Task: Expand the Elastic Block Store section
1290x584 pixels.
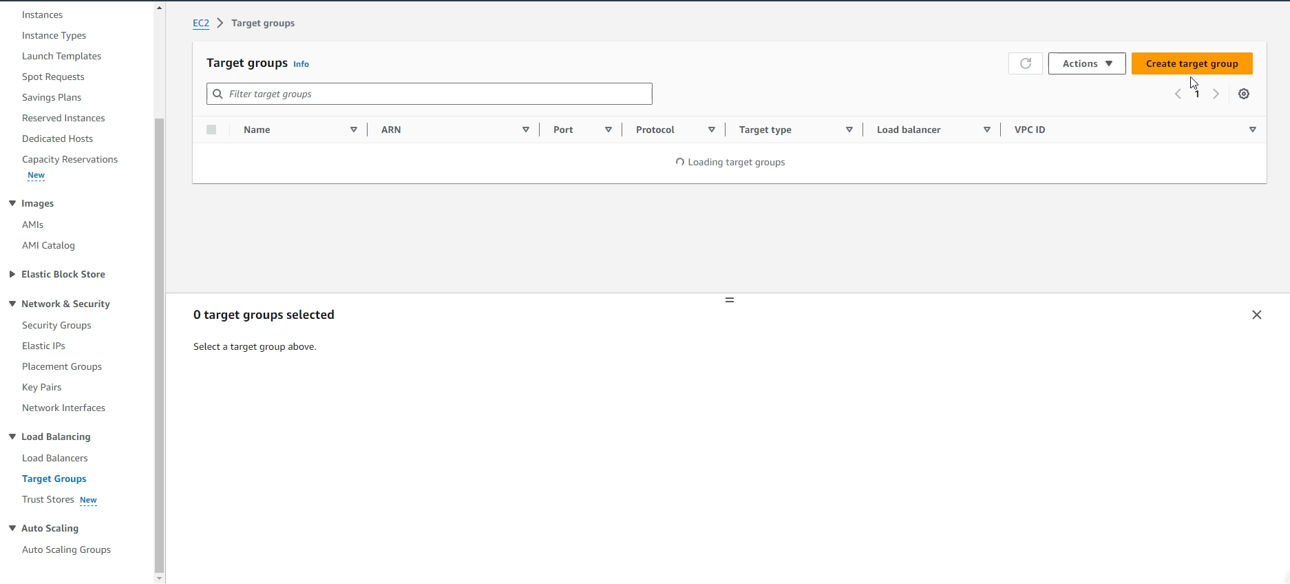Action: click(12, 274)
